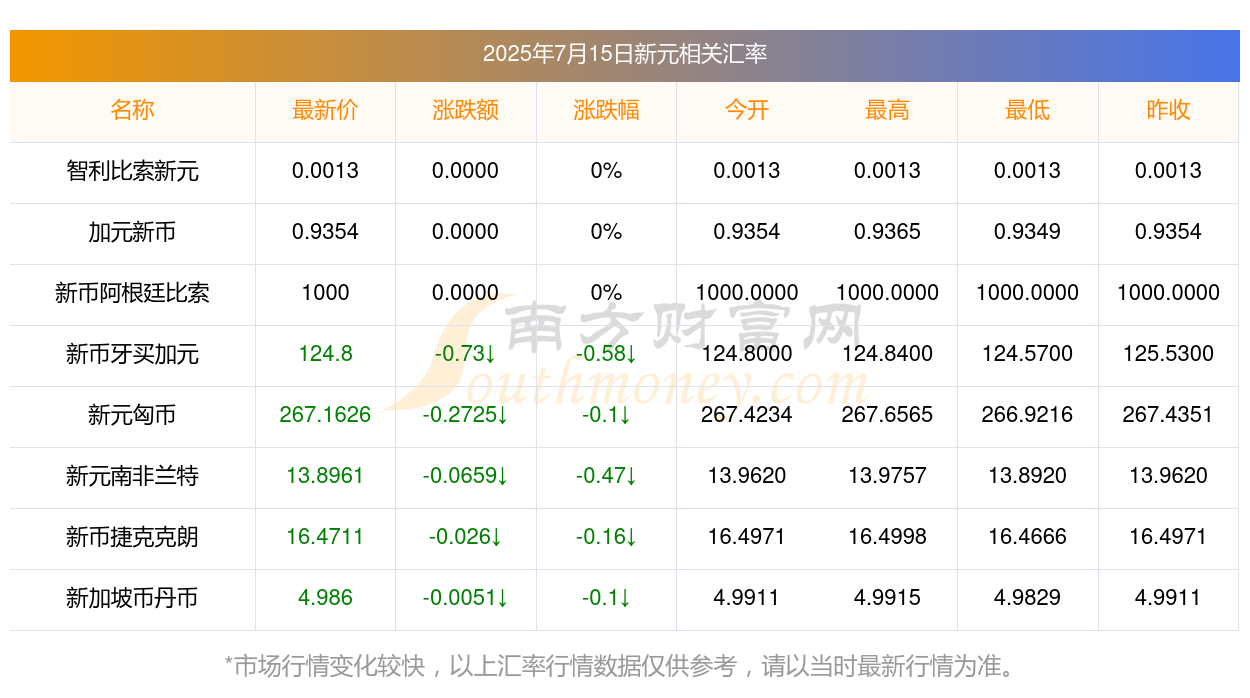This screenshot has width=1250, height=698.
Task: Click the 新币捷克克朗 row name
Action: [x=132, y=537]
